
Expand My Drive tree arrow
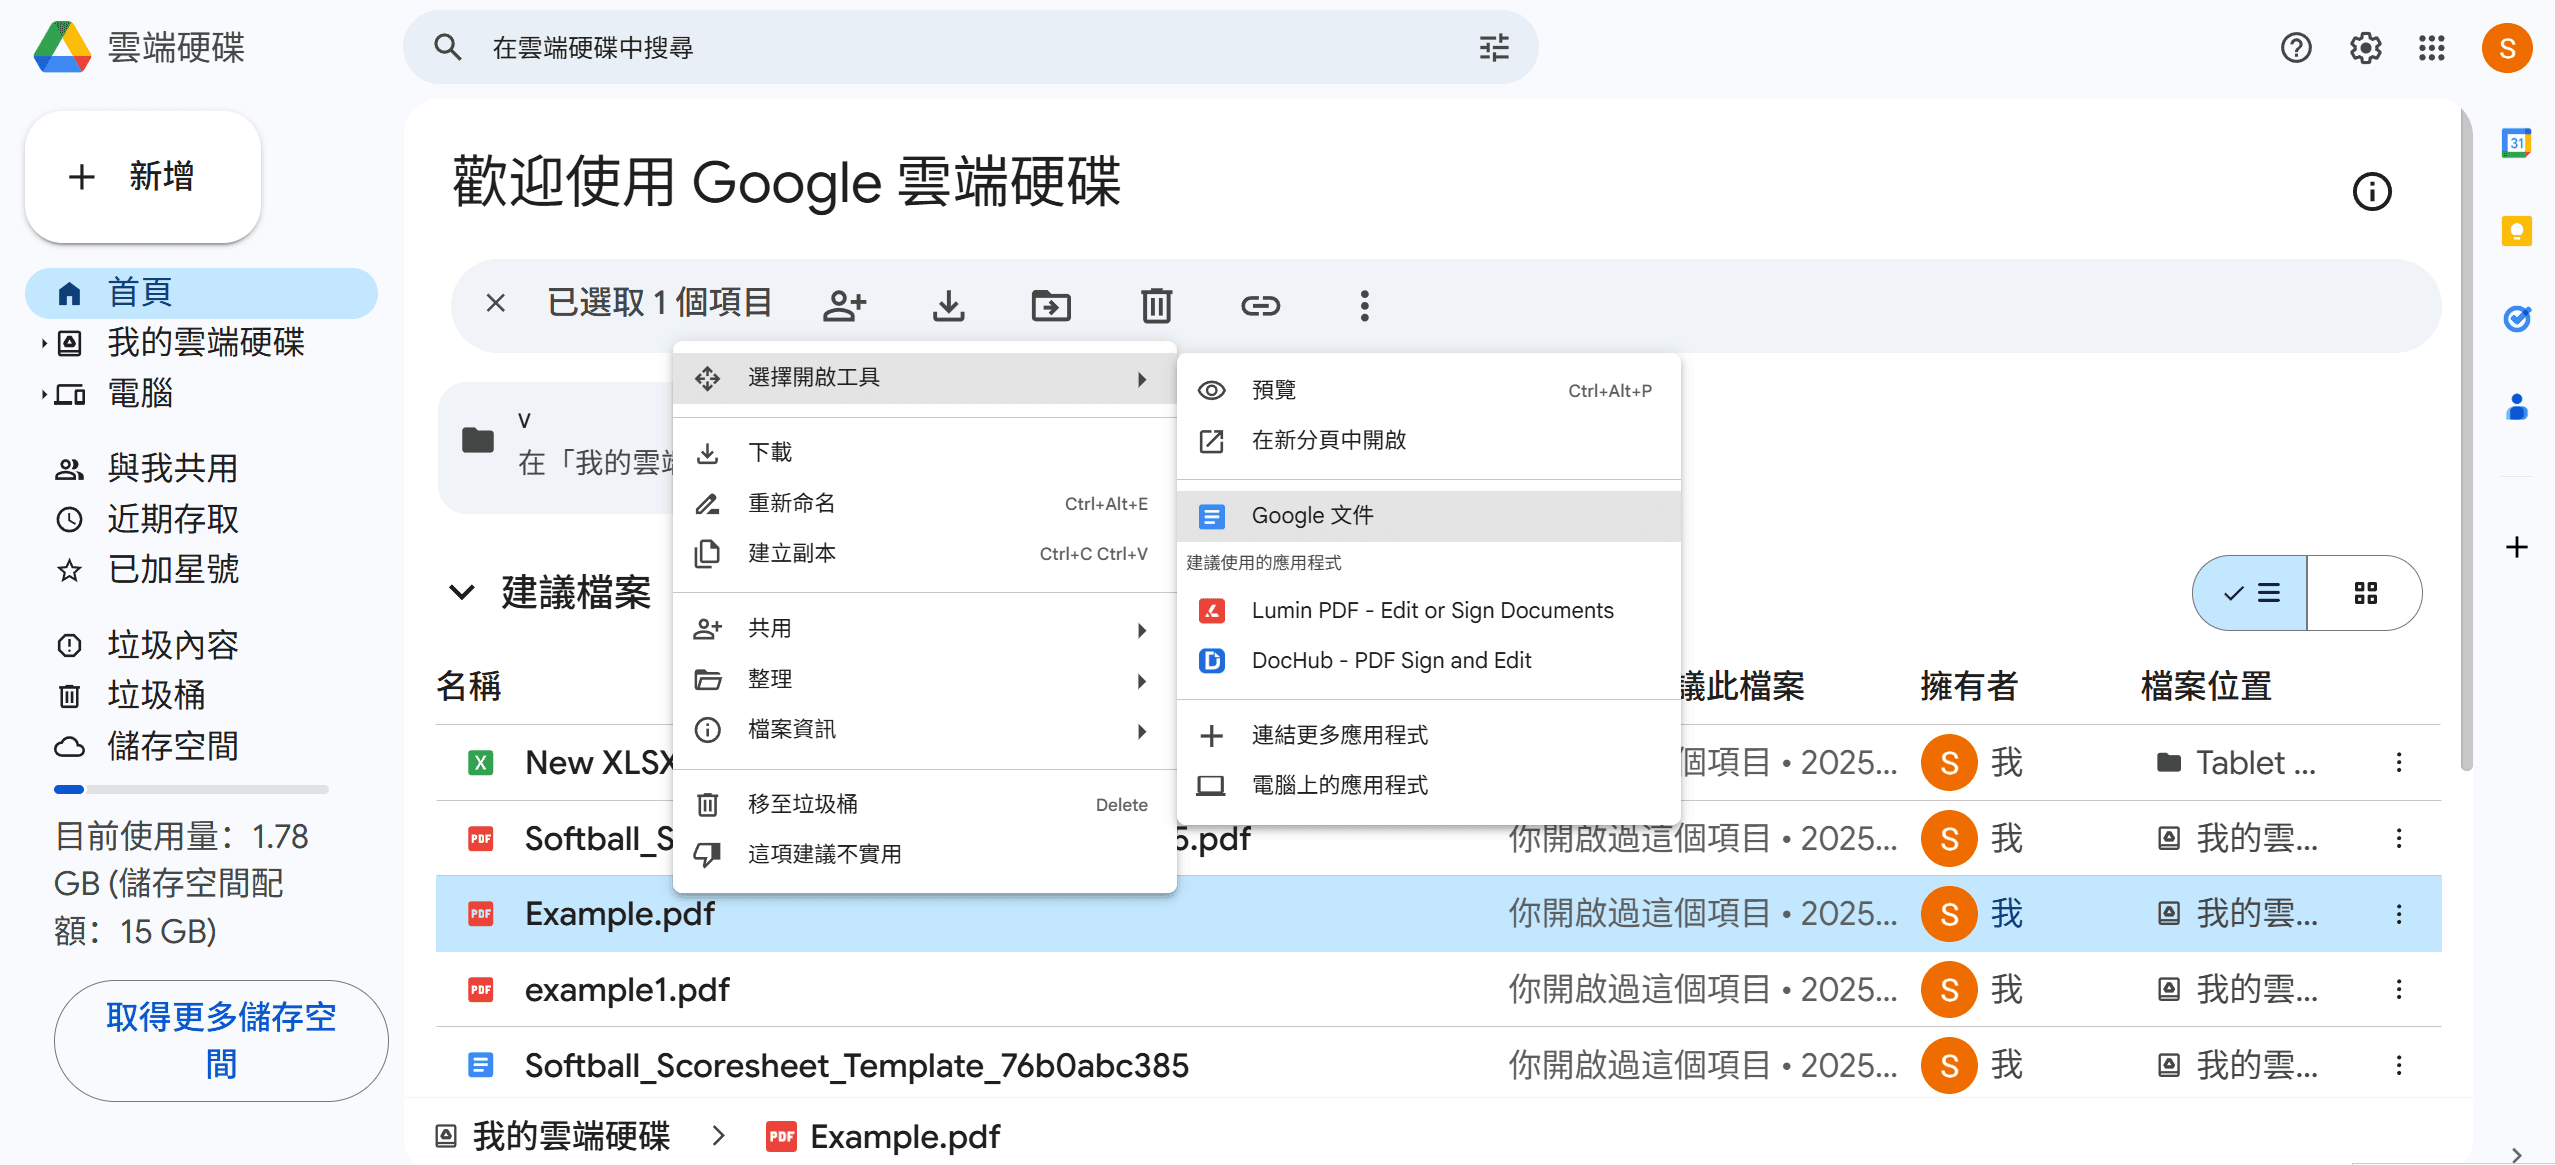point(44,343)
